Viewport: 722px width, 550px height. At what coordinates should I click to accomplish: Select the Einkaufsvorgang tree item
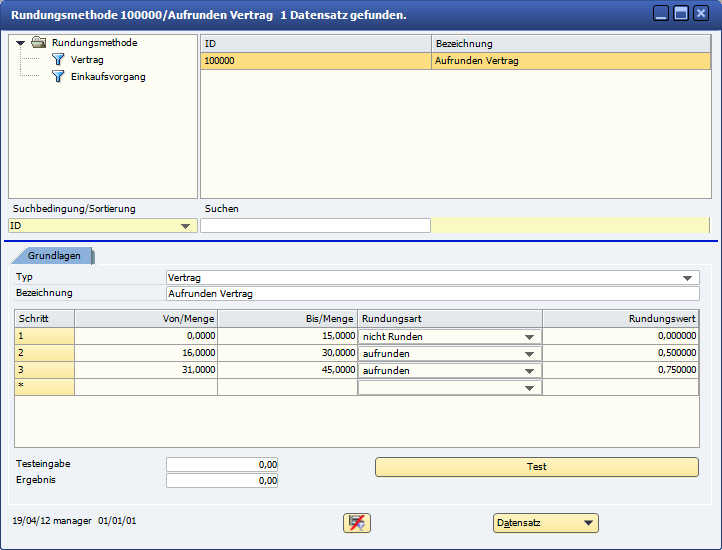[x=108, y=77]
